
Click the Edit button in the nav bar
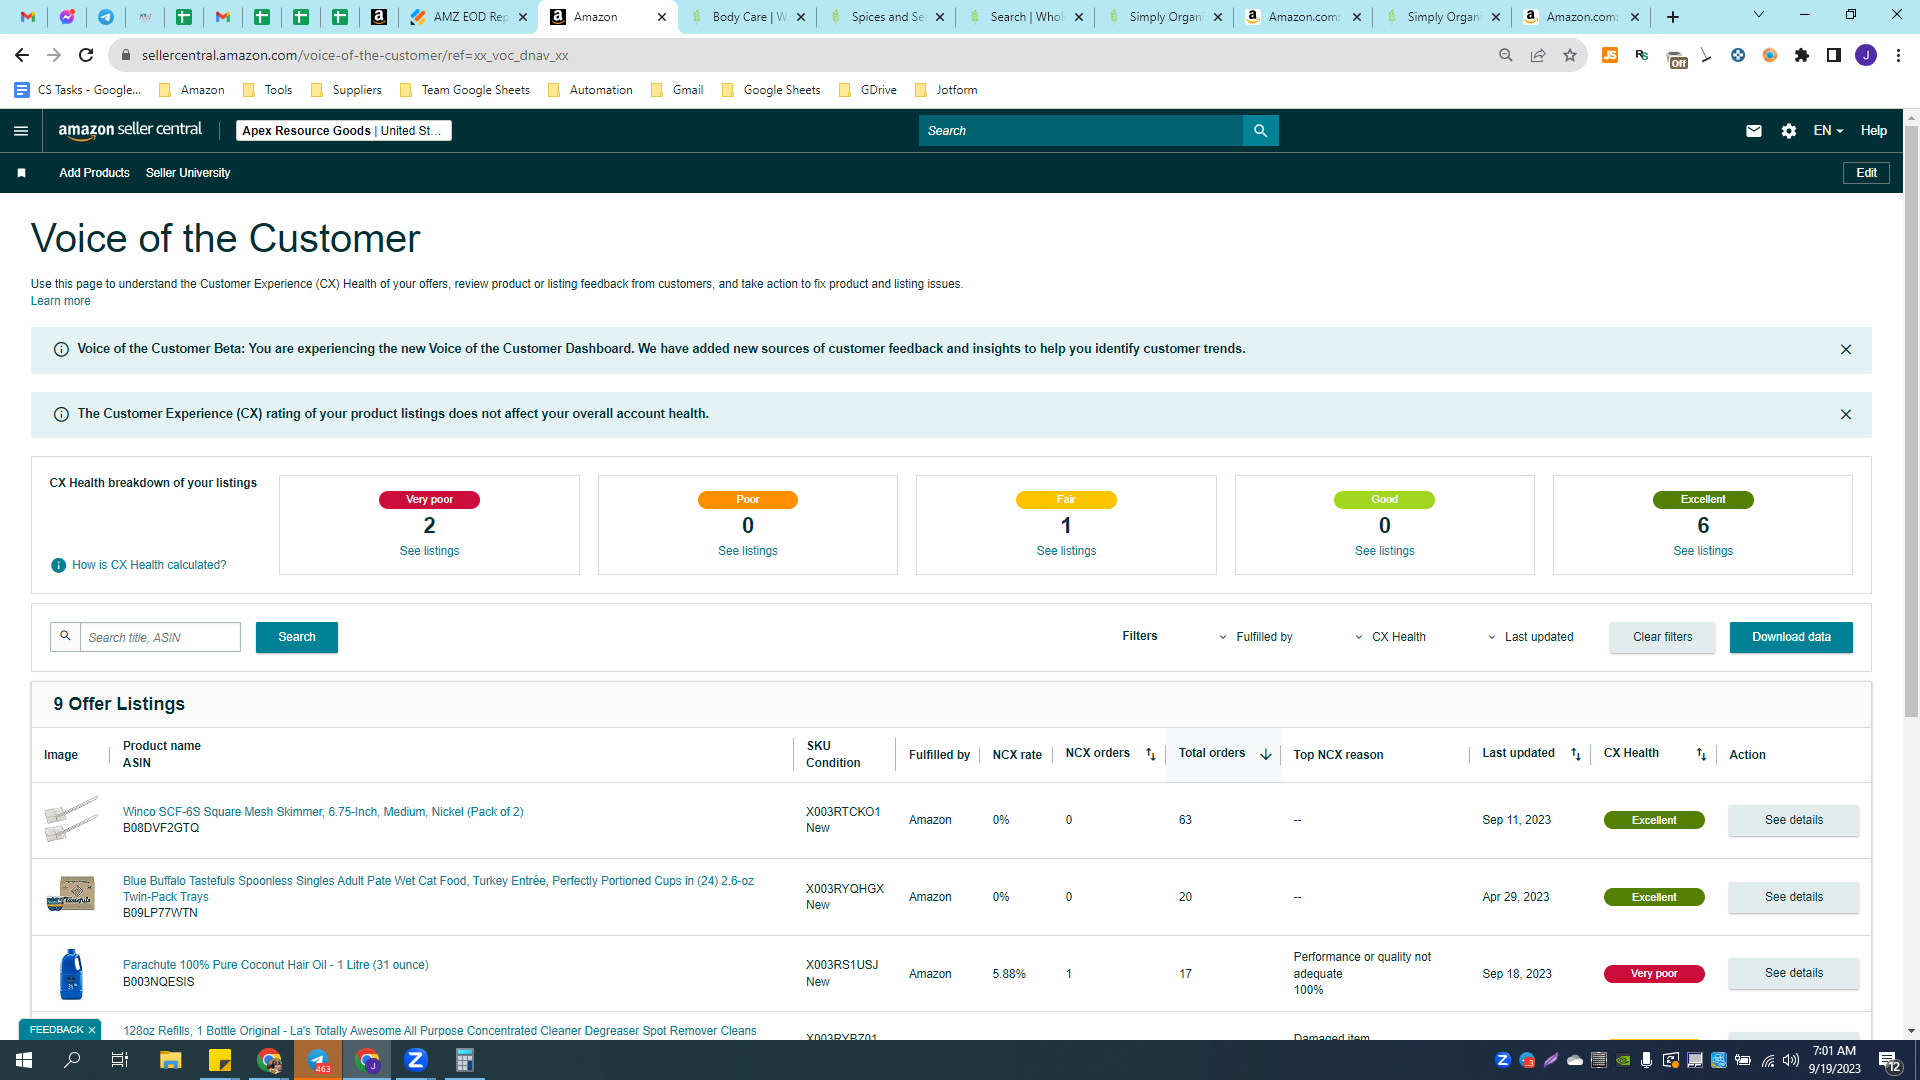point(1866,173)
